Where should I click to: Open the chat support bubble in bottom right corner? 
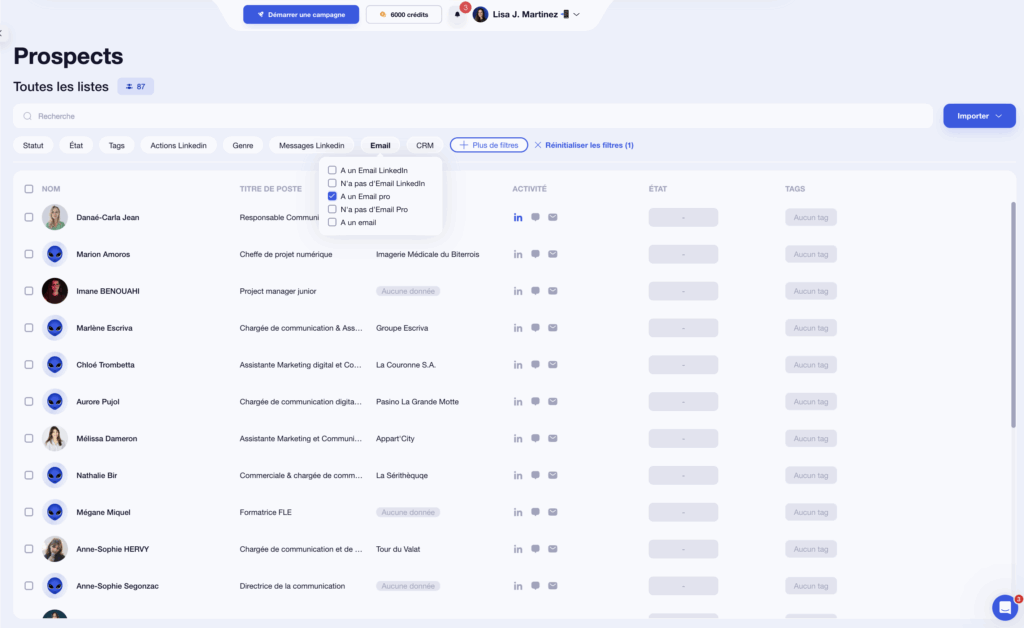(1004, 608)
